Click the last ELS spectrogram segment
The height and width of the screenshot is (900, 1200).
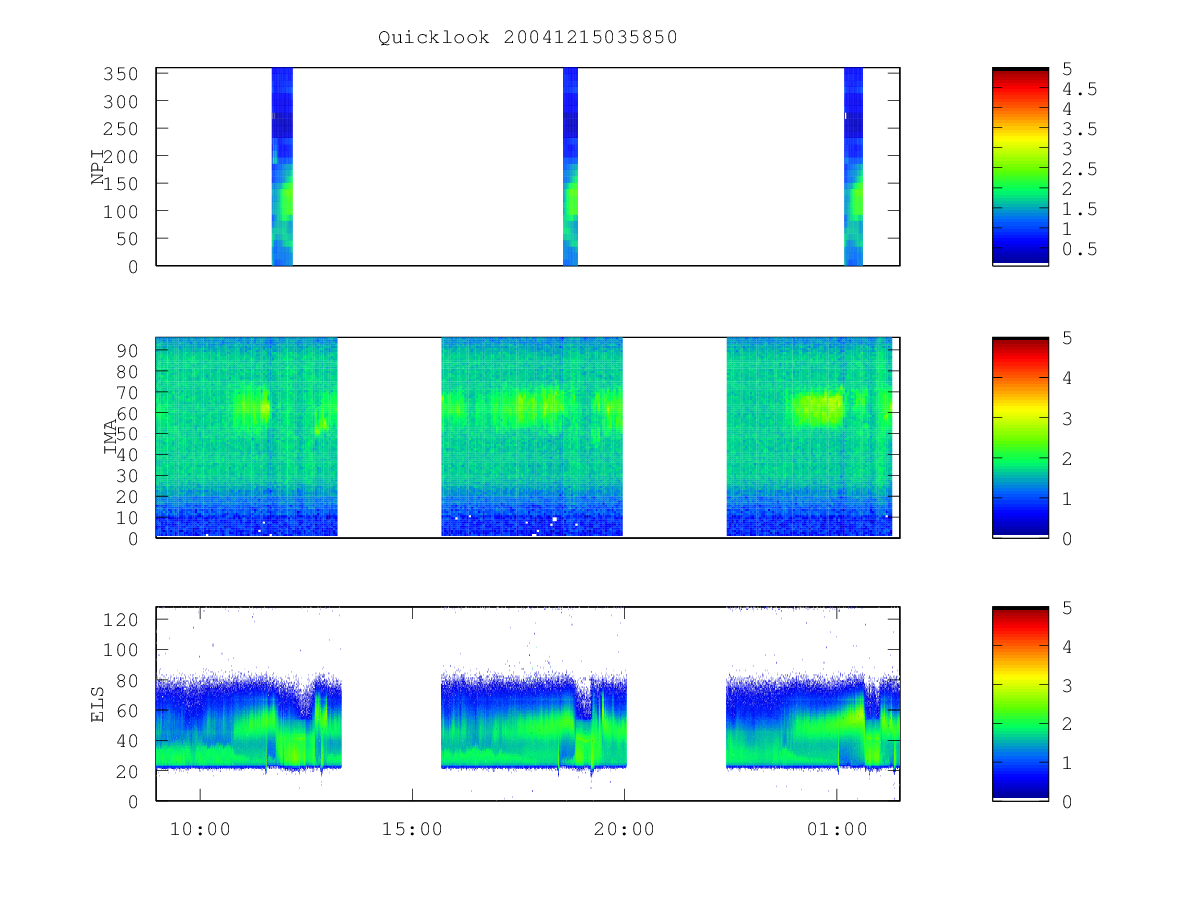(813, 720)
